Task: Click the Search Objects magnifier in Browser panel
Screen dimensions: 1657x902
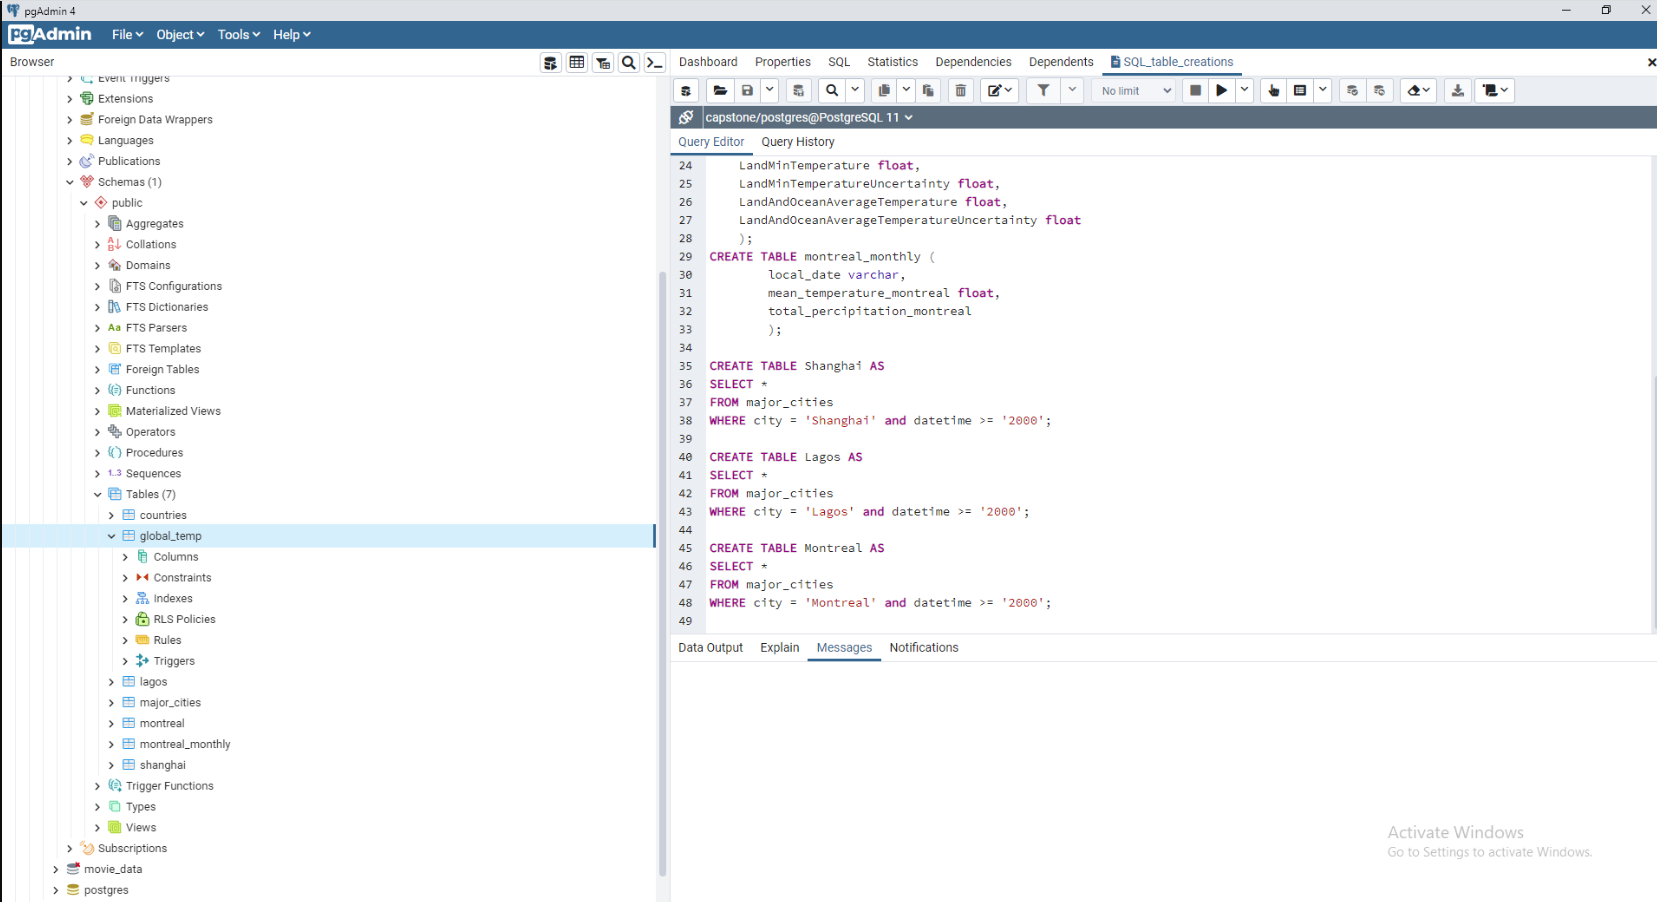Action: point(629,63)
